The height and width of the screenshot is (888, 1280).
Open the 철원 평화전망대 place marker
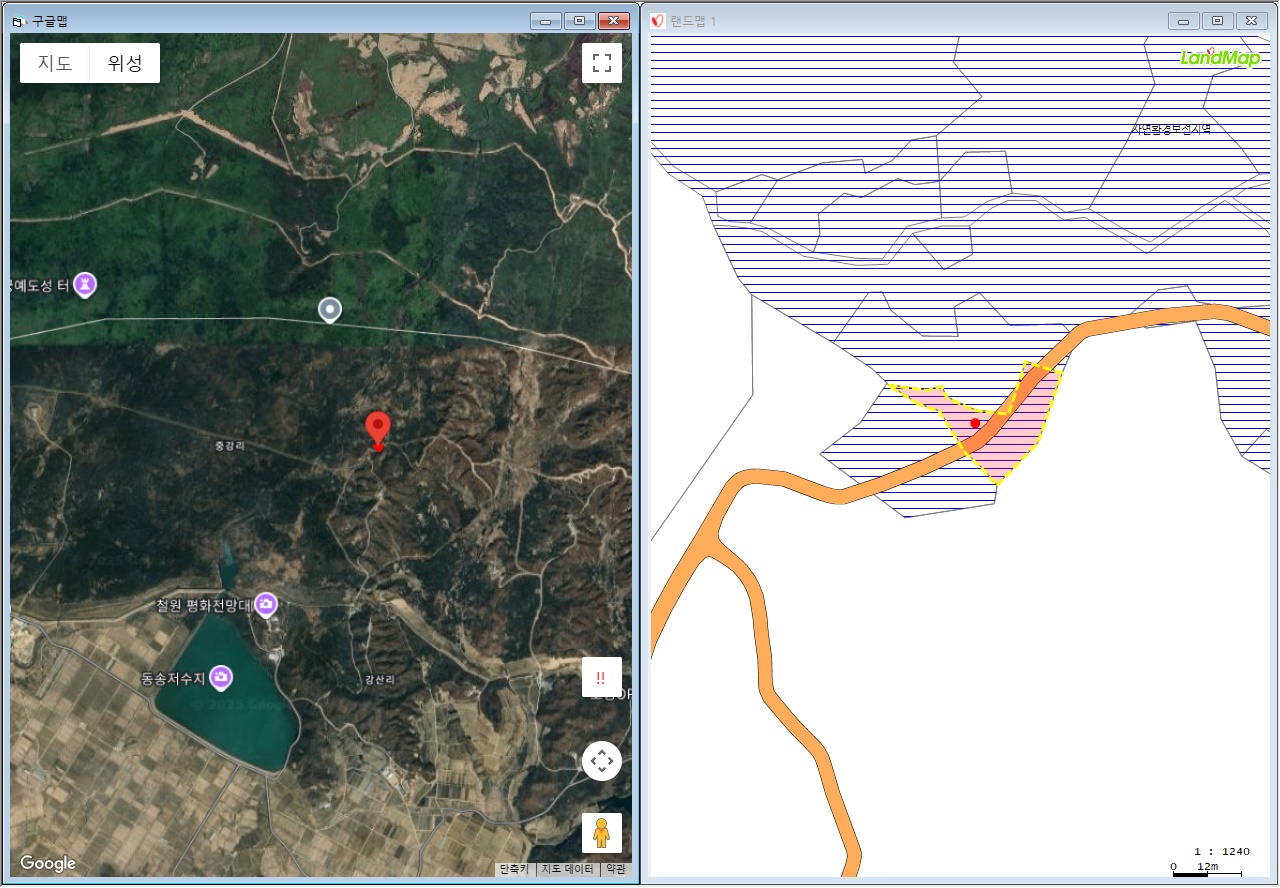pos(265,604)
